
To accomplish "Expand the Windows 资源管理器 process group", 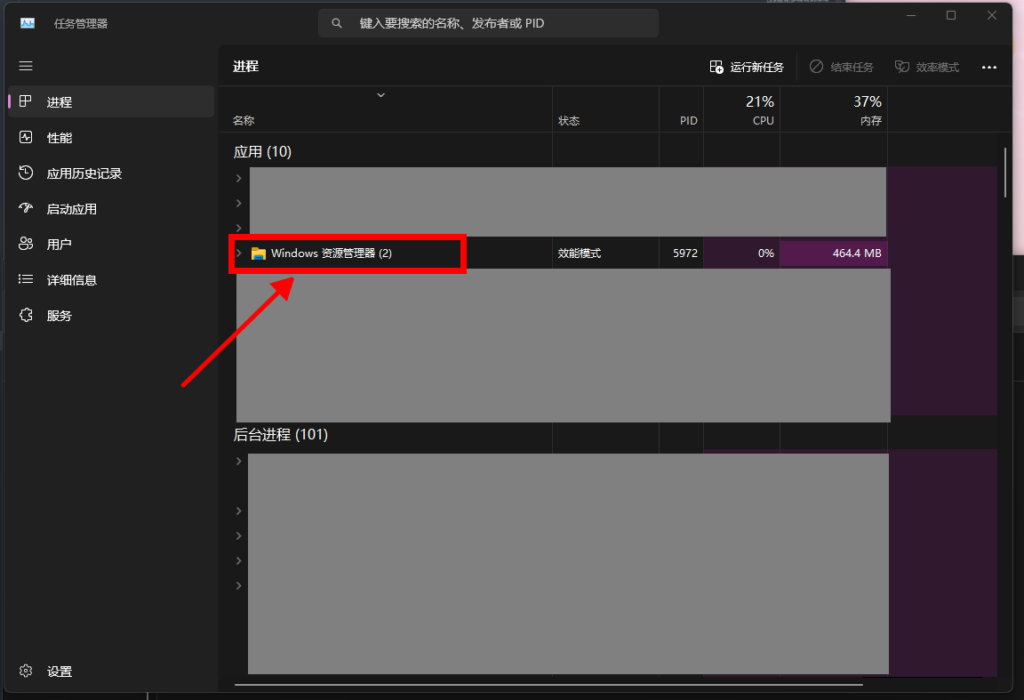I will click(x=239, y=254).
